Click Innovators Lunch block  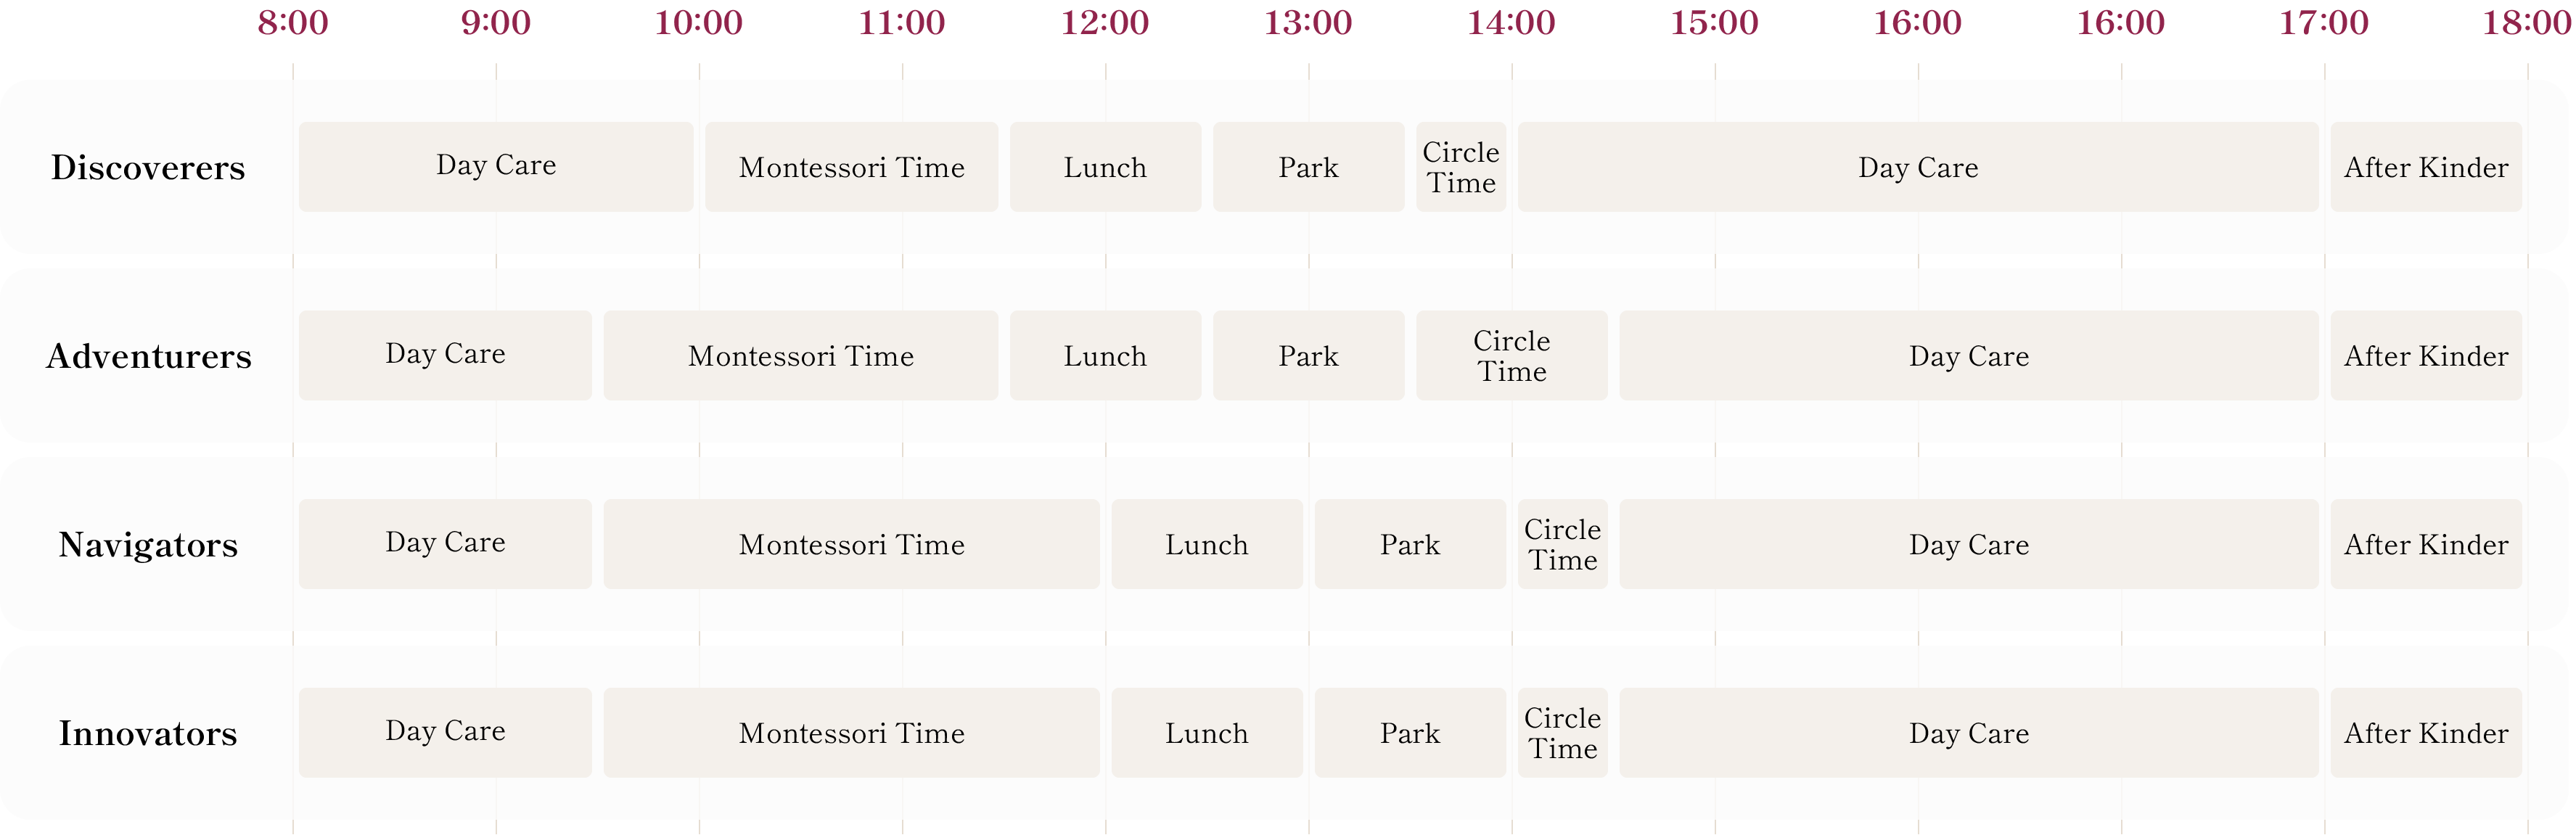1207,733
